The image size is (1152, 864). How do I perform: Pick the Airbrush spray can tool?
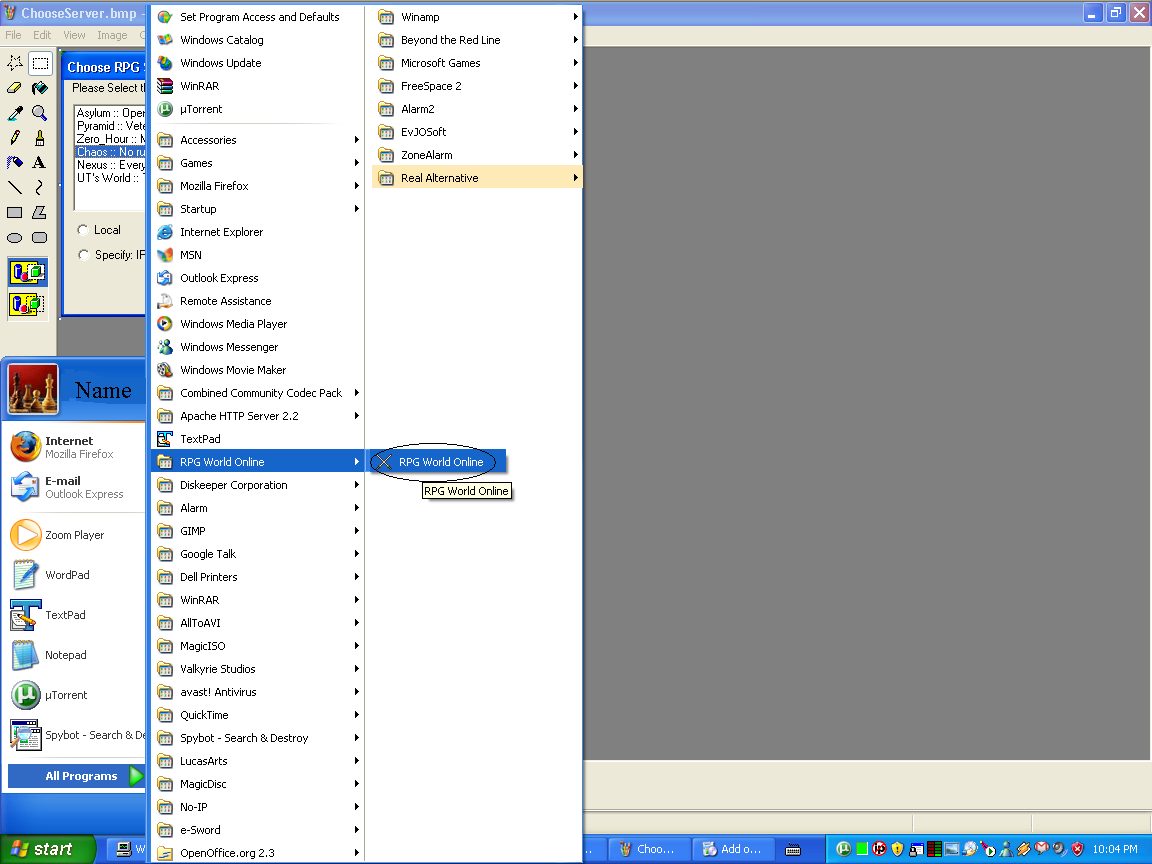(15, 162)
